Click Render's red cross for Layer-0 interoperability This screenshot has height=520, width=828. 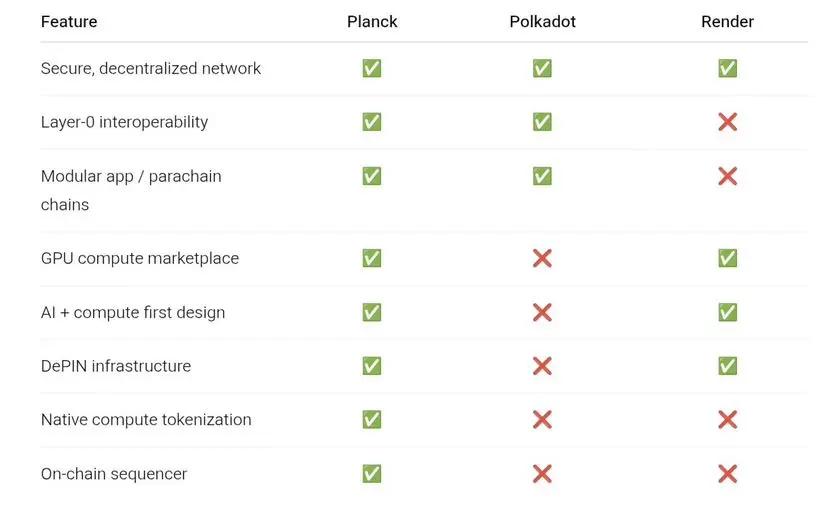pyautogui.click(x=727, y=122)
